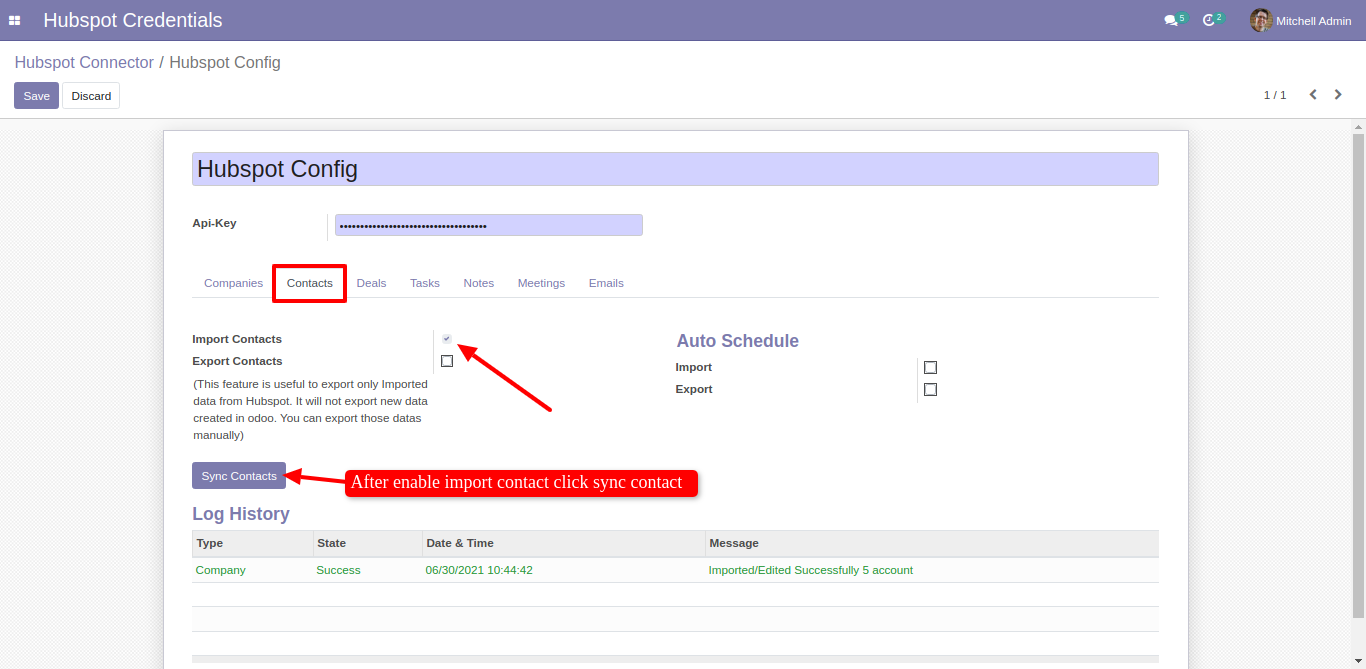
Task: Enable the Export Contacts checkbox
Action: 447,361
